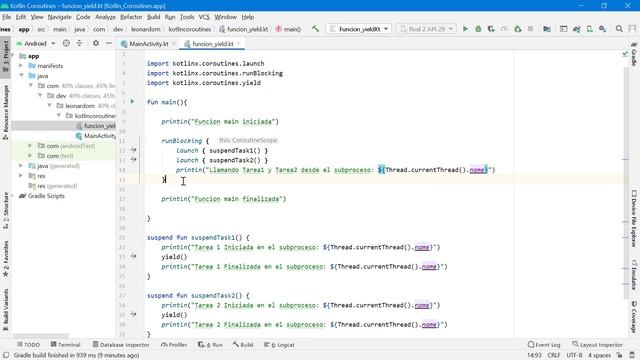Click the Project panel horizontal scrollbar
The height and width of the screenshot is (360, 640).
(x=40, y=336)
